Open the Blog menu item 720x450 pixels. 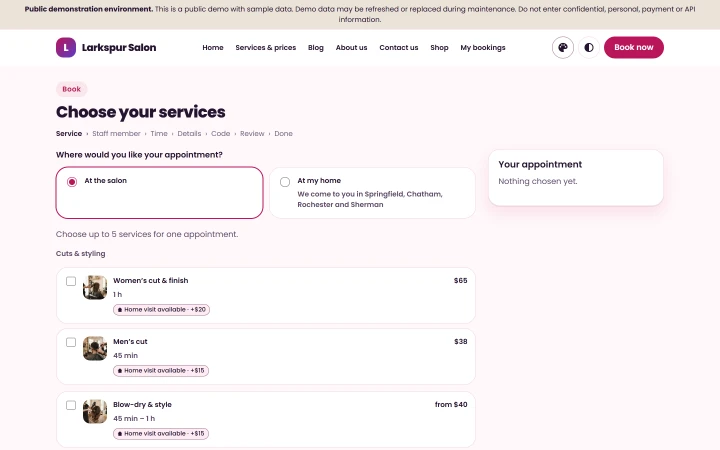[x=315, y=47]
